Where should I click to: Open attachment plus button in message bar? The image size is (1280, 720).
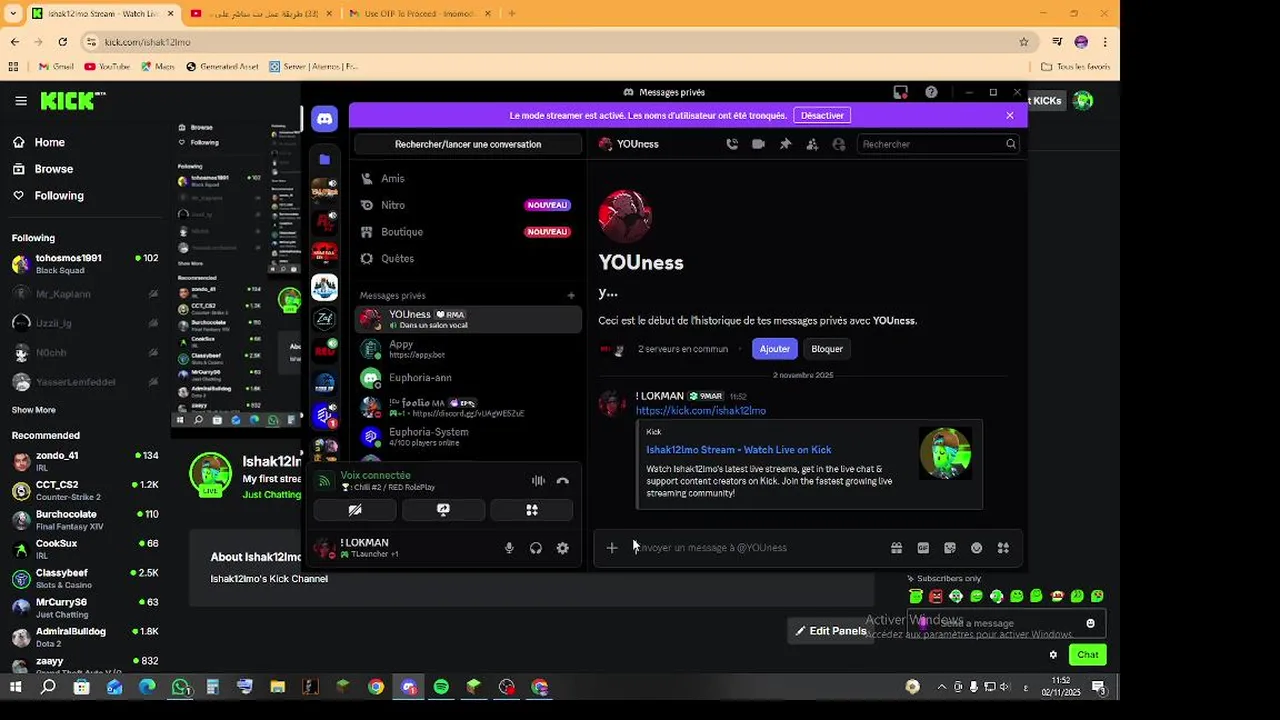pyautogui.click(x=612, y=548)
